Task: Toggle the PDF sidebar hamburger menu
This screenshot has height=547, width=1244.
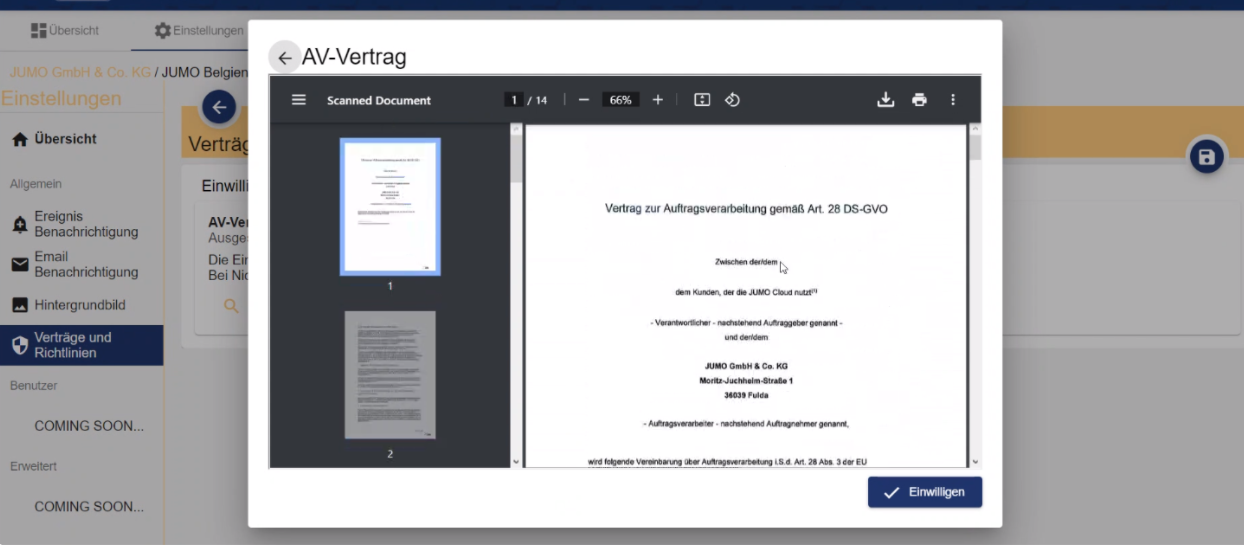Action: pyautogui.click(x=299, y=100)
